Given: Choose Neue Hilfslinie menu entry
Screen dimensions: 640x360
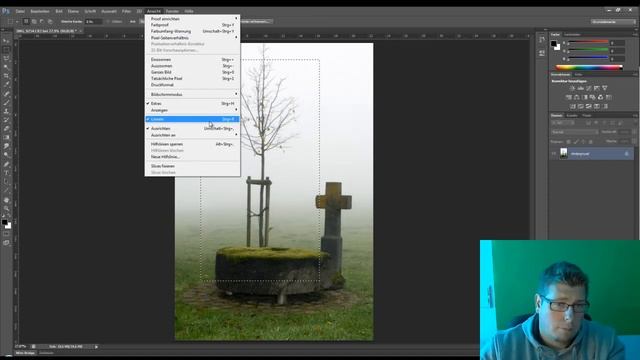Looking at the screenshot, I should pos(192,157).
